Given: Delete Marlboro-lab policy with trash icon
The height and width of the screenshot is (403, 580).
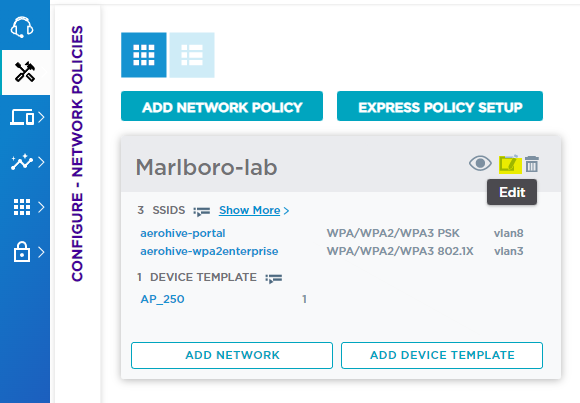Looking at the screenshot, I should click(532, 164).
